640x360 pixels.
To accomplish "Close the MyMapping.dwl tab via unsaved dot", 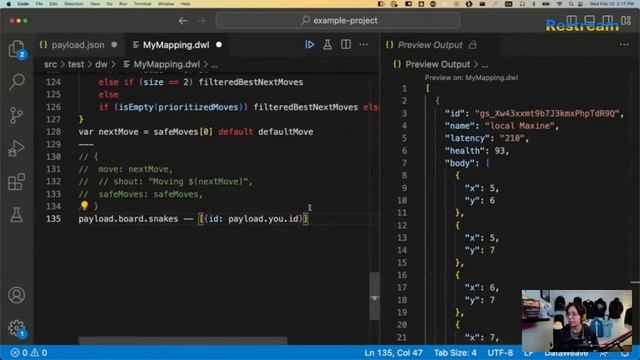I will pos(219,44).
